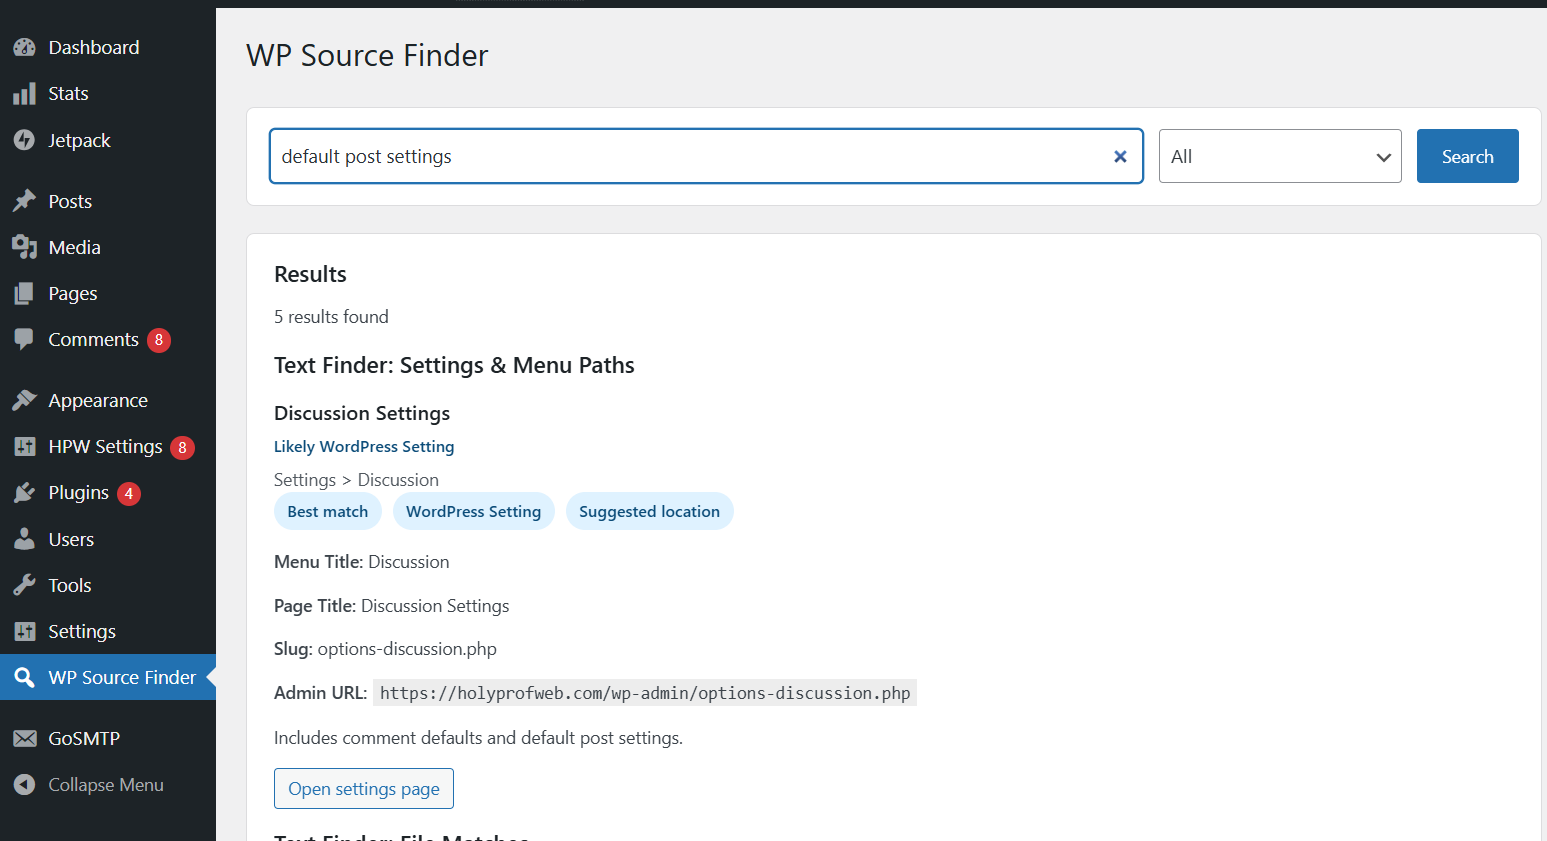
Task: Click the HPW Settings sliders icon
Action: [24, 446]
